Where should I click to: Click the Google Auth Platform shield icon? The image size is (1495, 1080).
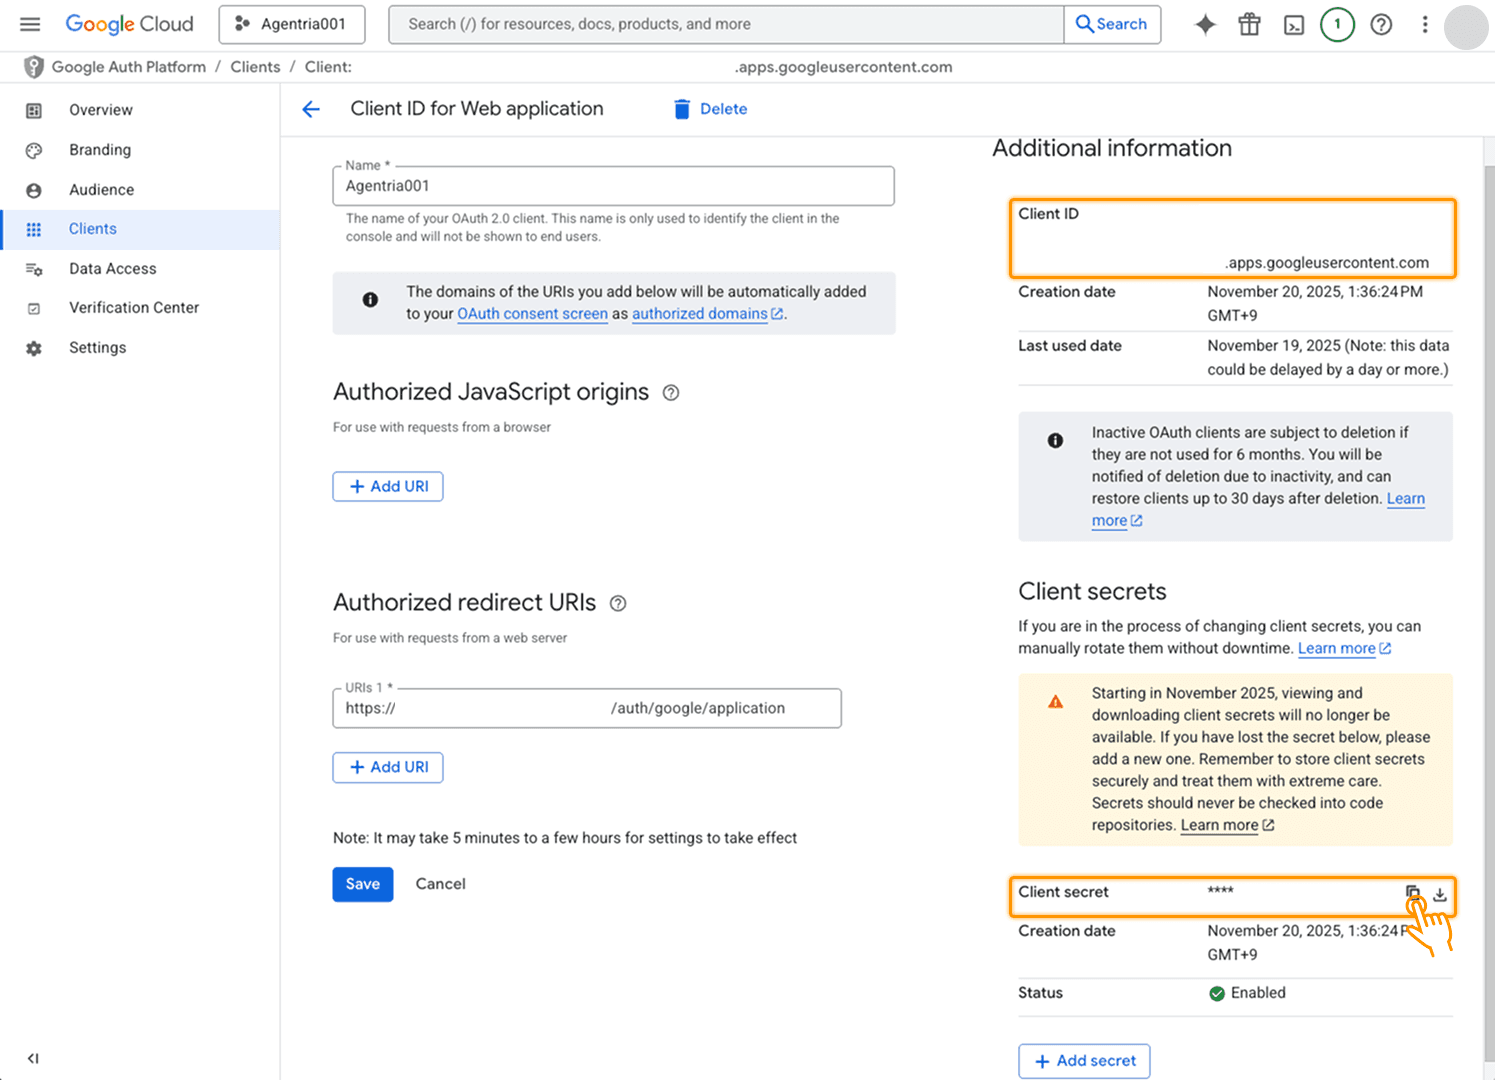(x=33, y=67)
